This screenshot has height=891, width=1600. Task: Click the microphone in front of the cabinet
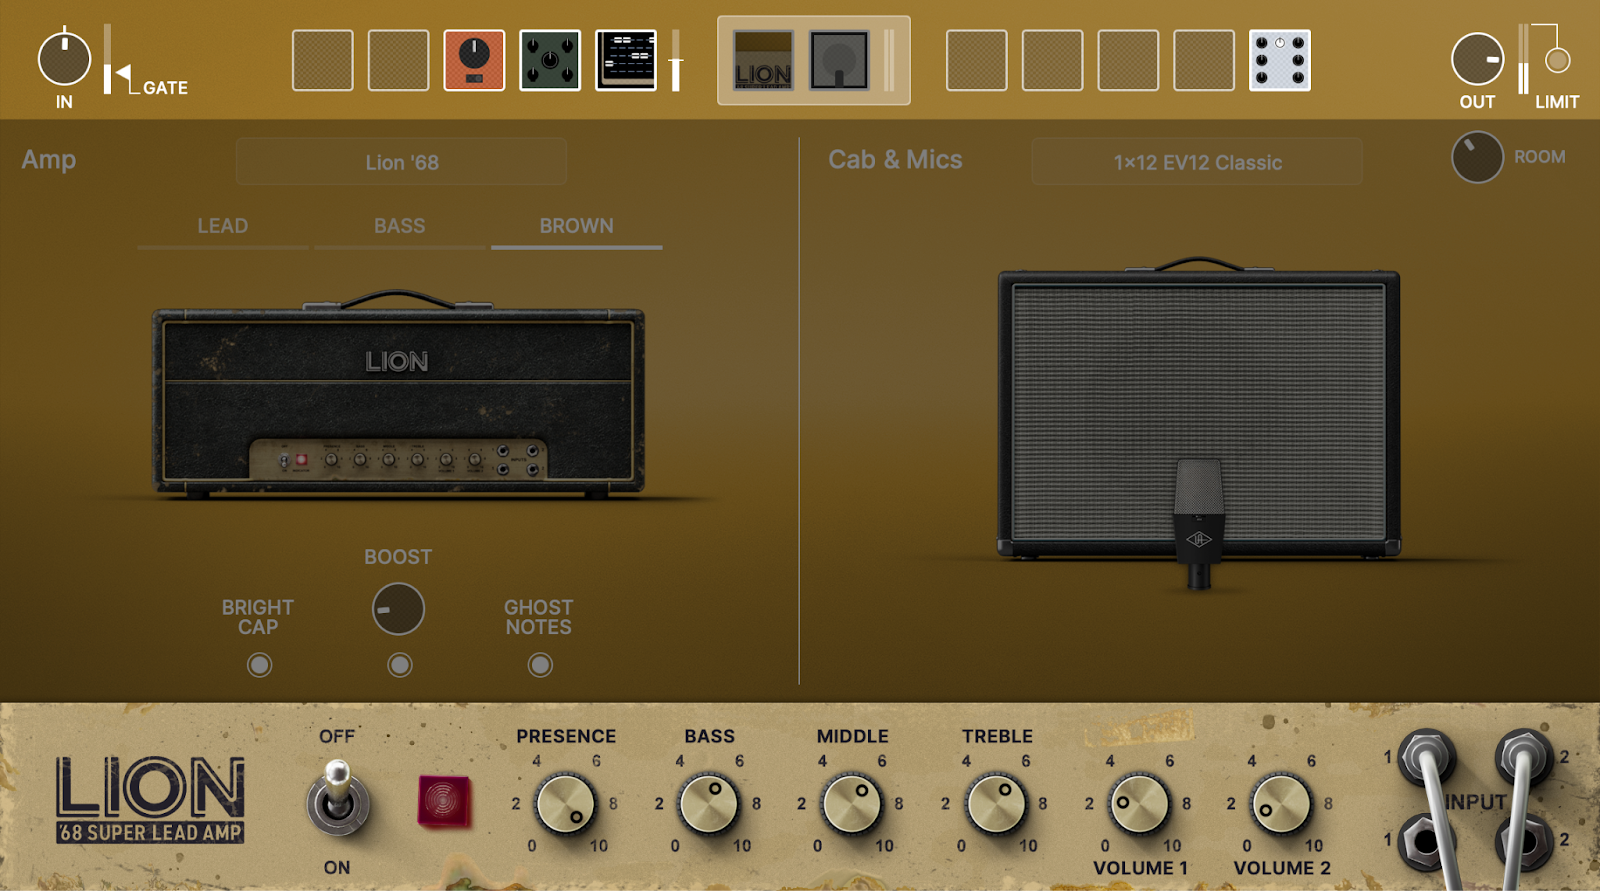1198,520
